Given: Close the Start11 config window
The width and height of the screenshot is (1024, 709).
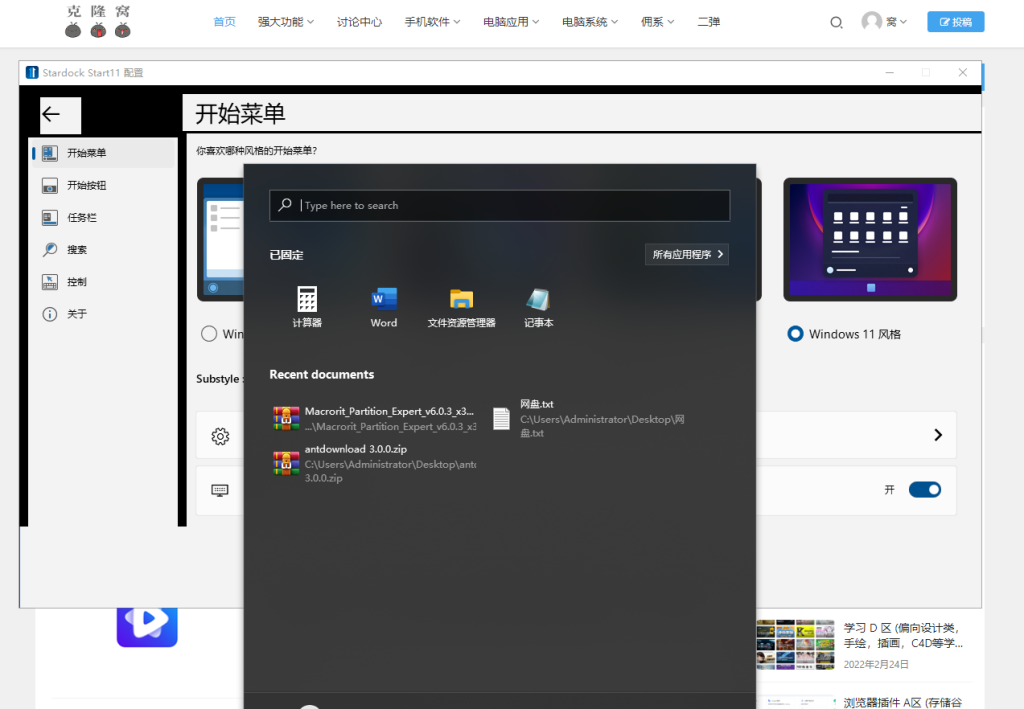Looking at the screenshot, I should (963, 72).
